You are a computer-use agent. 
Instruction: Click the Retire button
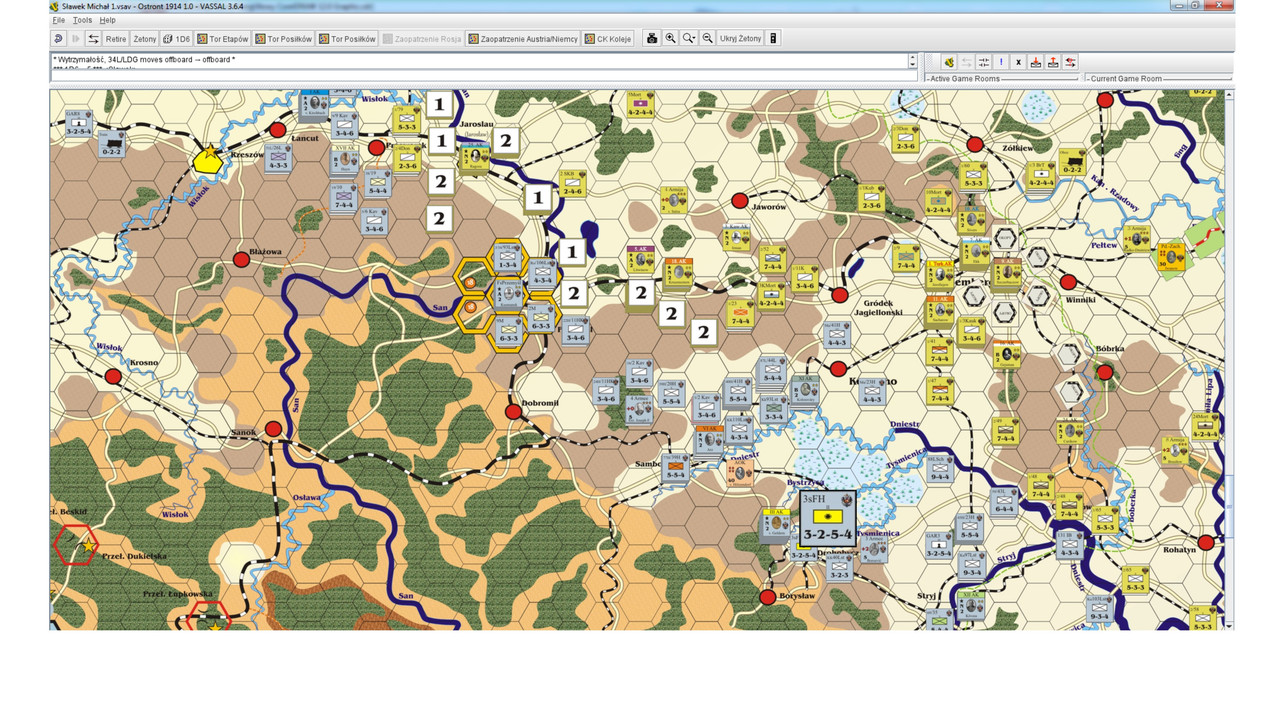pos(116,39)
